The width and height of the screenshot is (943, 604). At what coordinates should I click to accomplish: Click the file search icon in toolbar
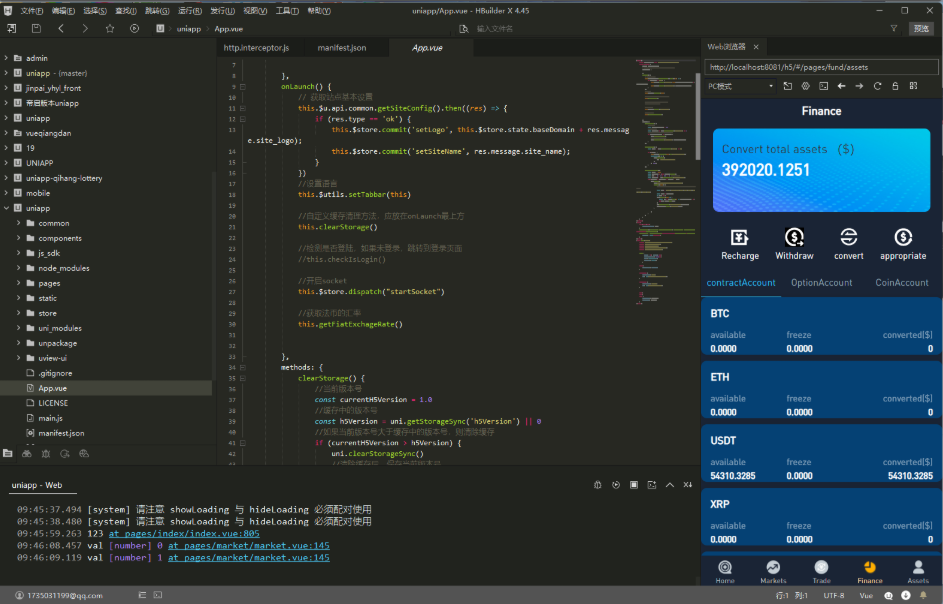click(x=463, y=28)
